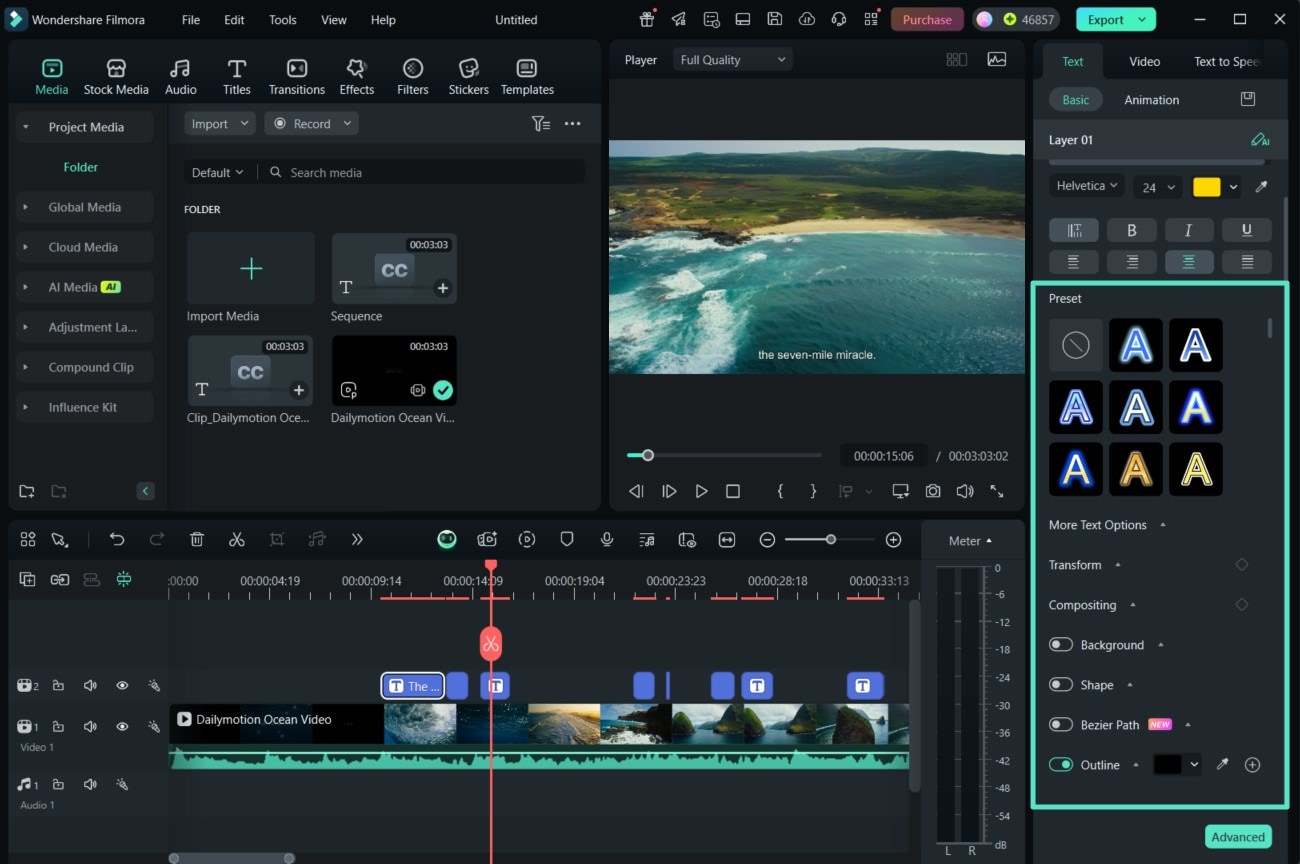Click the zoom in plus icon on timeline
This screenshot has width=1300, height=864.
coord(894,539)
